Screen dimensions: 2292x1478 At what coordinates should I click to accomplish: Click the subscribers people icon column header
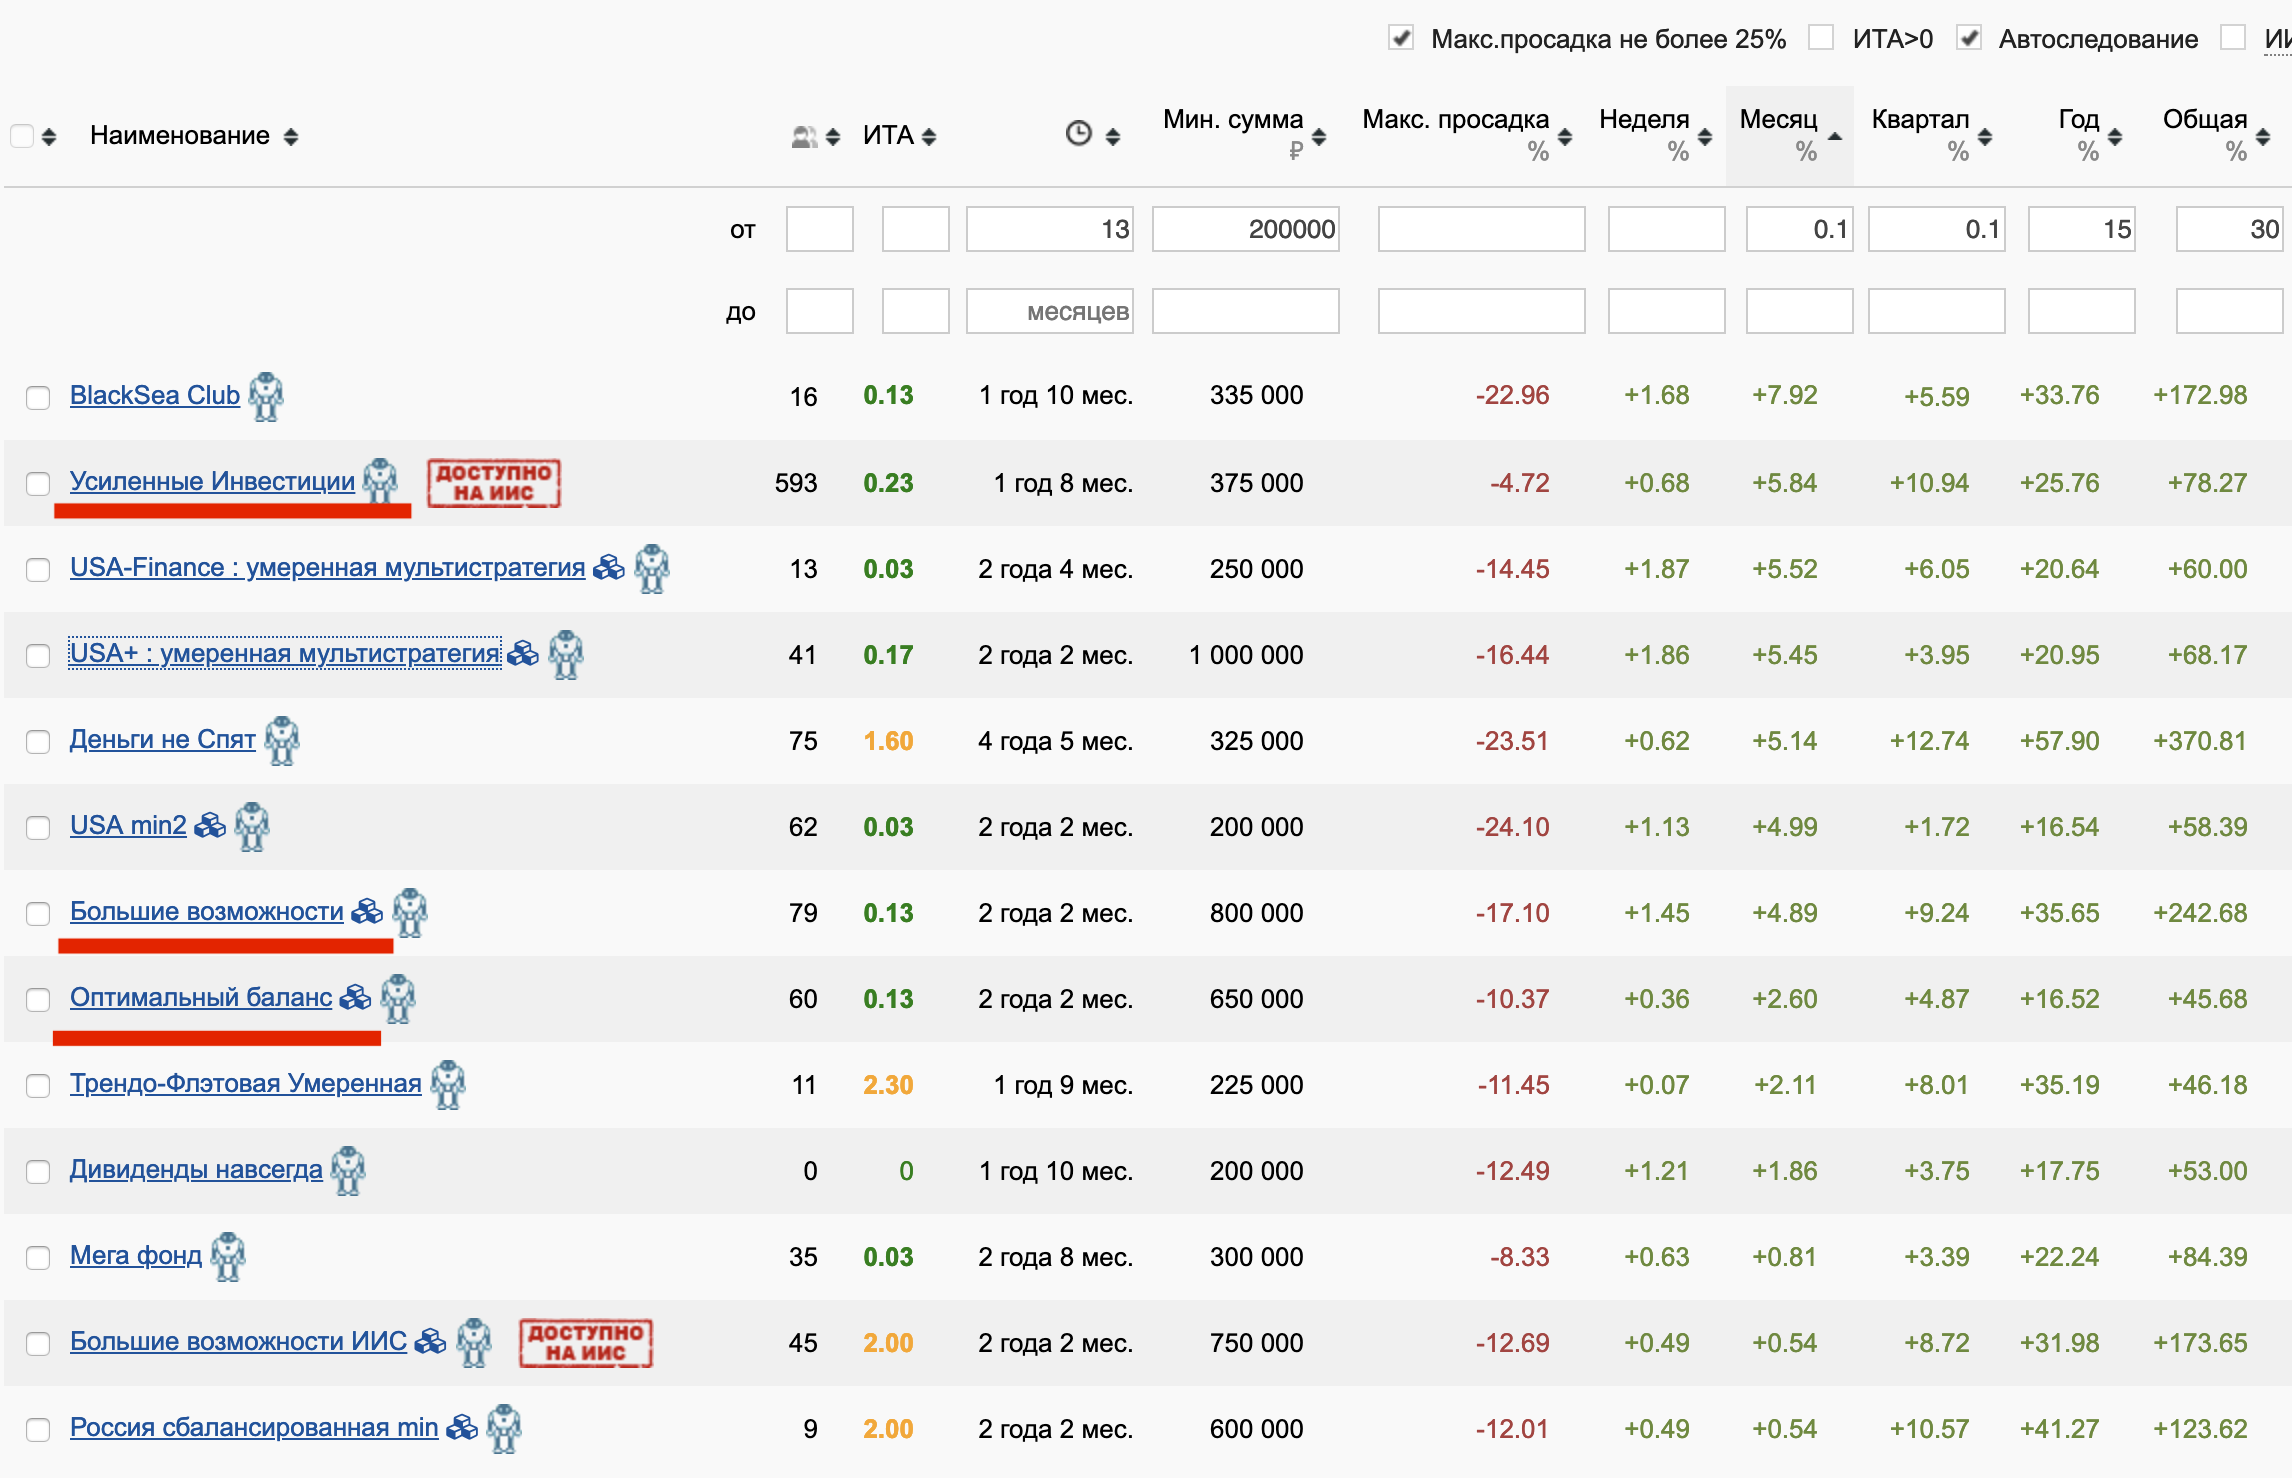point(804,137)
